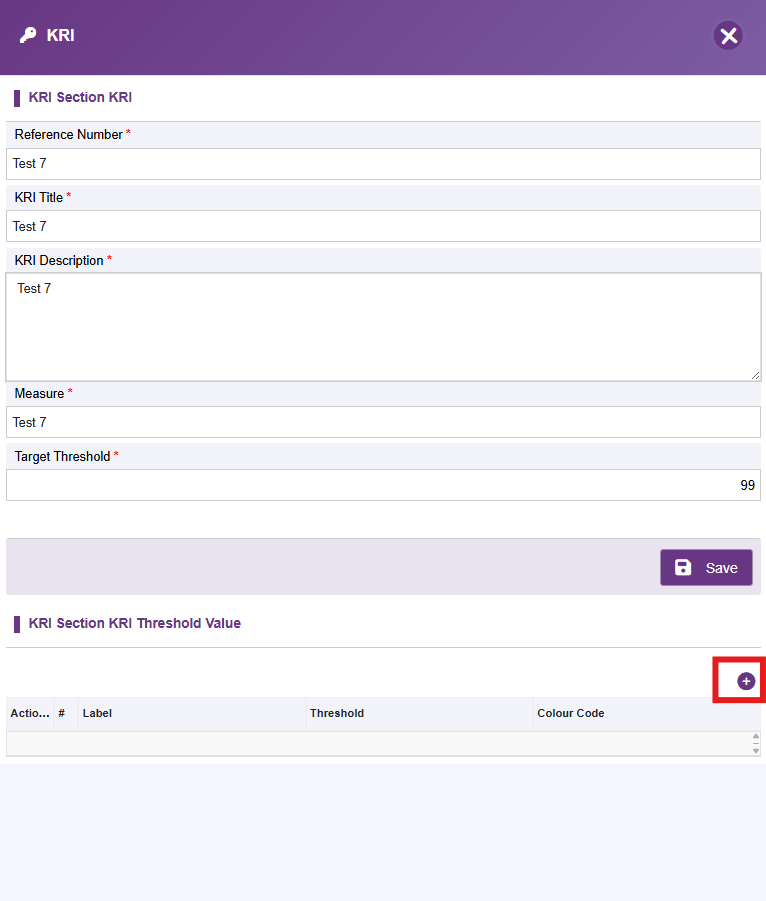The height and width of the screenshot is (901, 766).
Task: Click the description resize grip handle
Action: [755, 375]
